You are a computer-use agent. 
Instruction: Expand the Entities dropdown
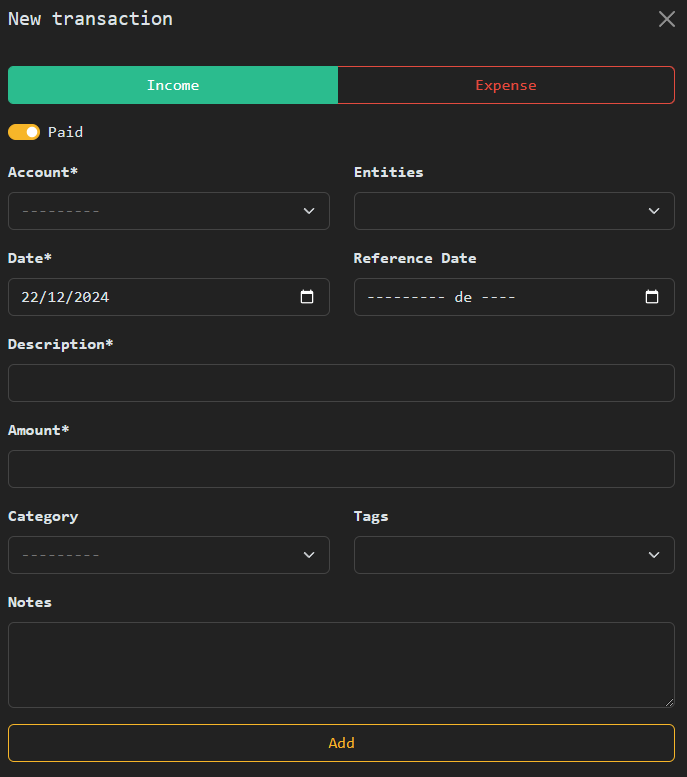point(514,211)
